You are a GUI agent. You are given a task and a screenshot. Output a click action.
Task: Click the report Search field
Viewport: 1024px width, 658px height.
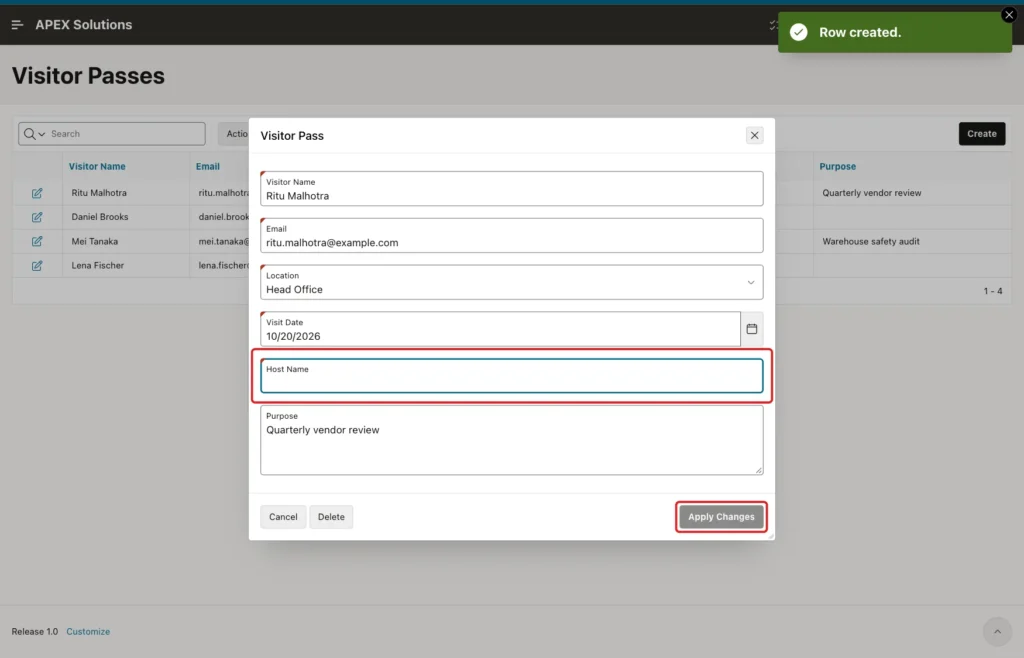coord(126,134)
